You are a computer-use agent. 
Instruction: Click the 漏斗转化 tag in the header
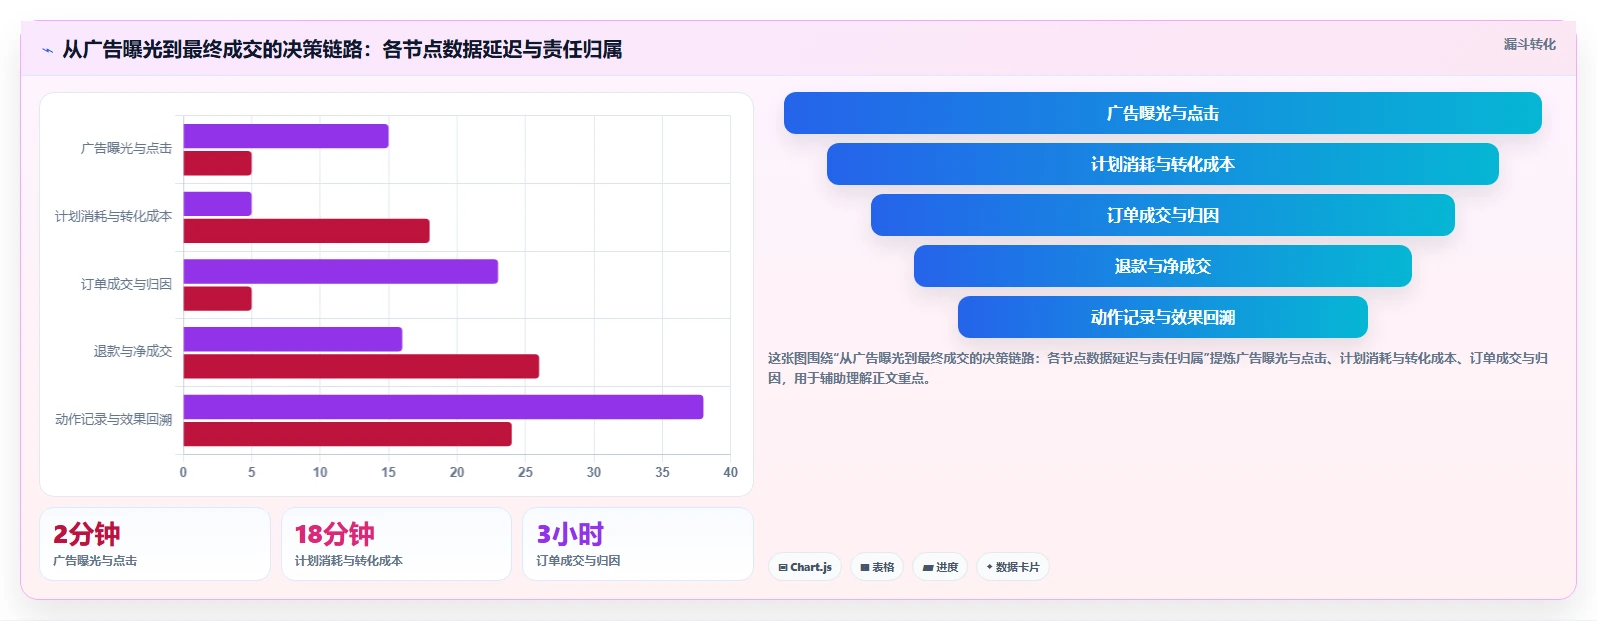pos(1529,44)
